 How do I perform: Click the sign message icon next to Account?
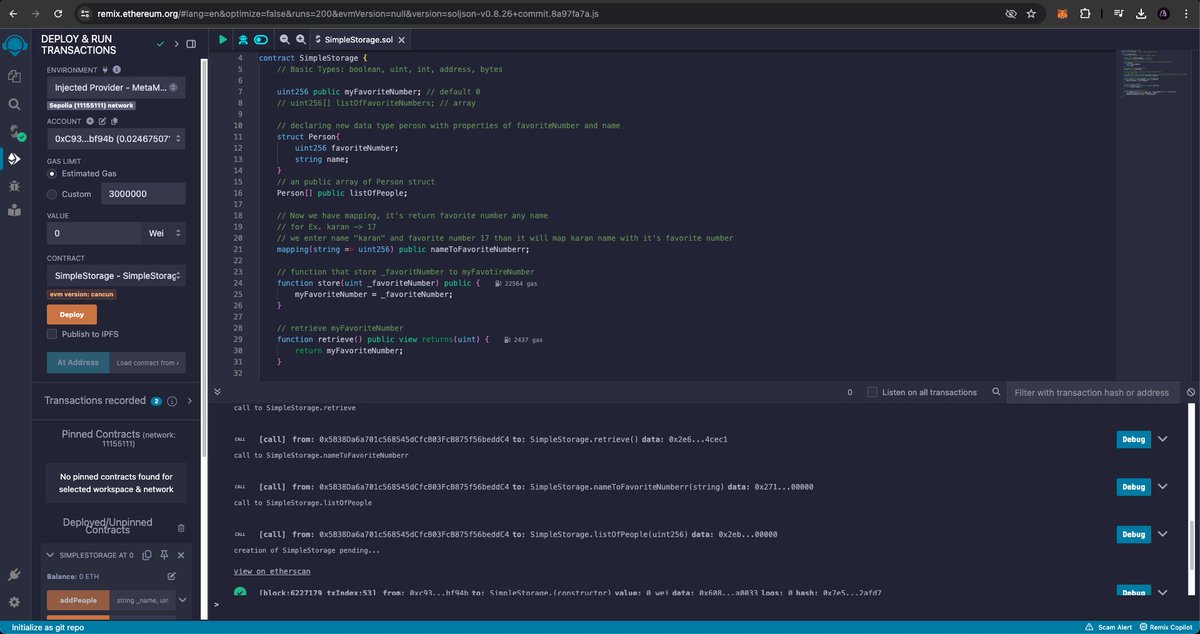point(101,121)
